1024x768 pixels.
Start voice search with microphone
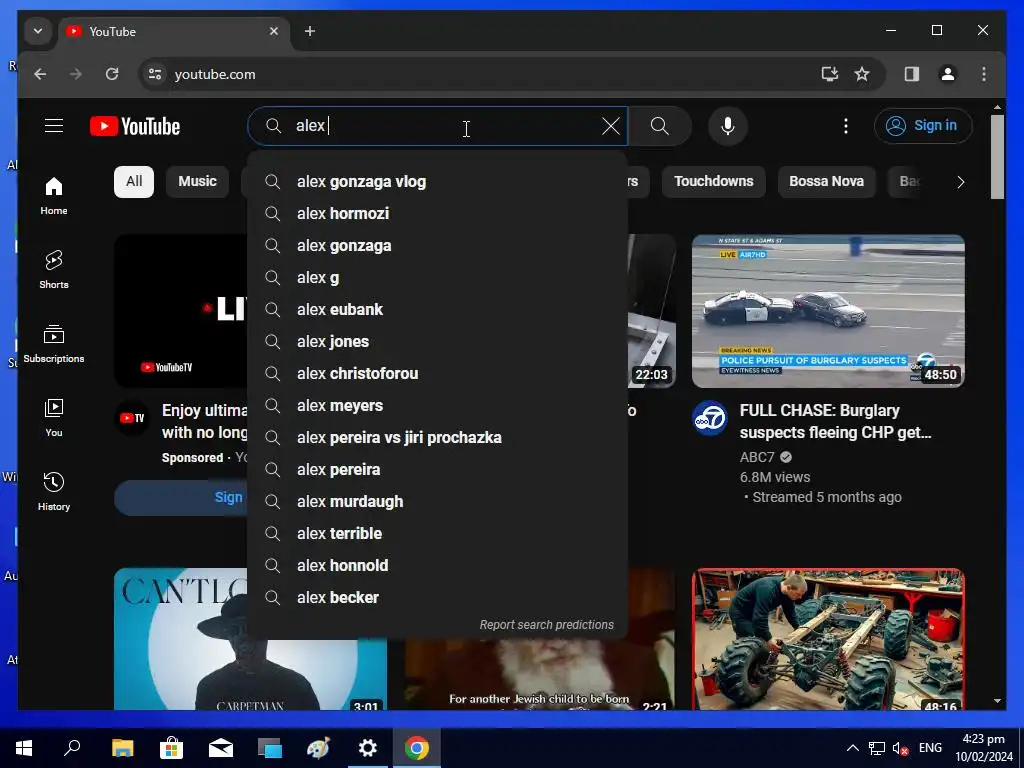pos(728,126)
